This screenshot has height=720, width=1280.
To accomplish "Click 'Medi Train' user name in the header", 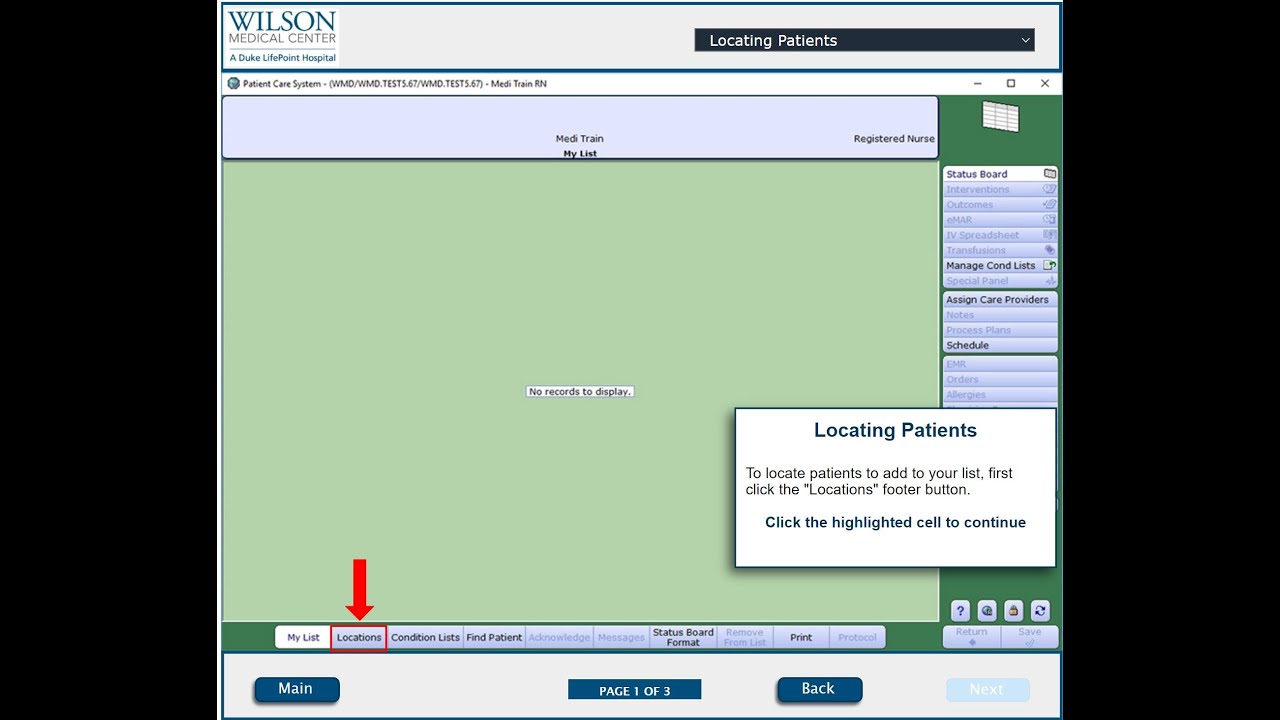I will (x=580, y=139).
